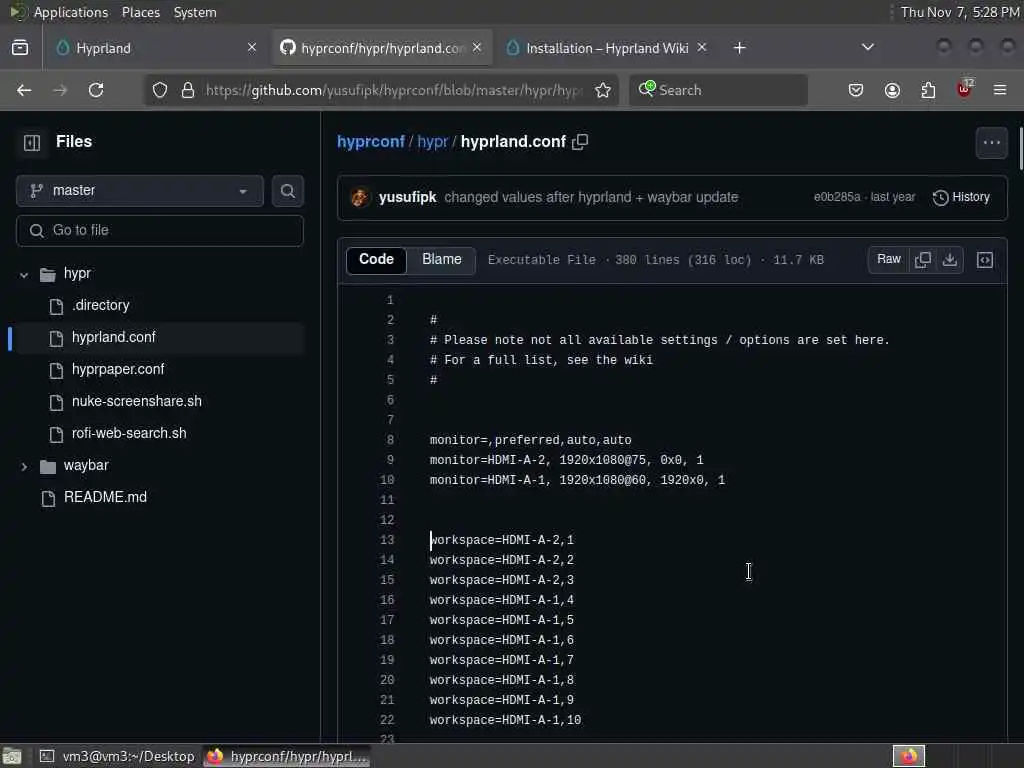This screenshot has height=768, width=1024.
Task: Open the more file actions menu
Action: 991,142
